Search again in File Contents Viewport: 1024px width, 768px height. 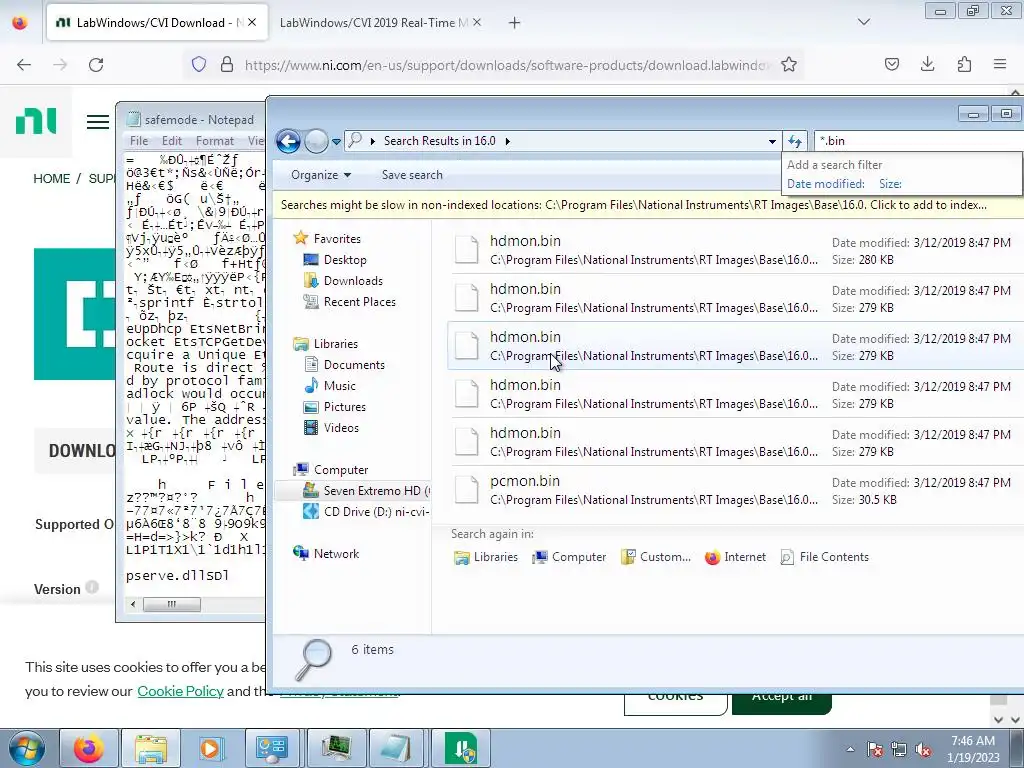click(824, 557)
